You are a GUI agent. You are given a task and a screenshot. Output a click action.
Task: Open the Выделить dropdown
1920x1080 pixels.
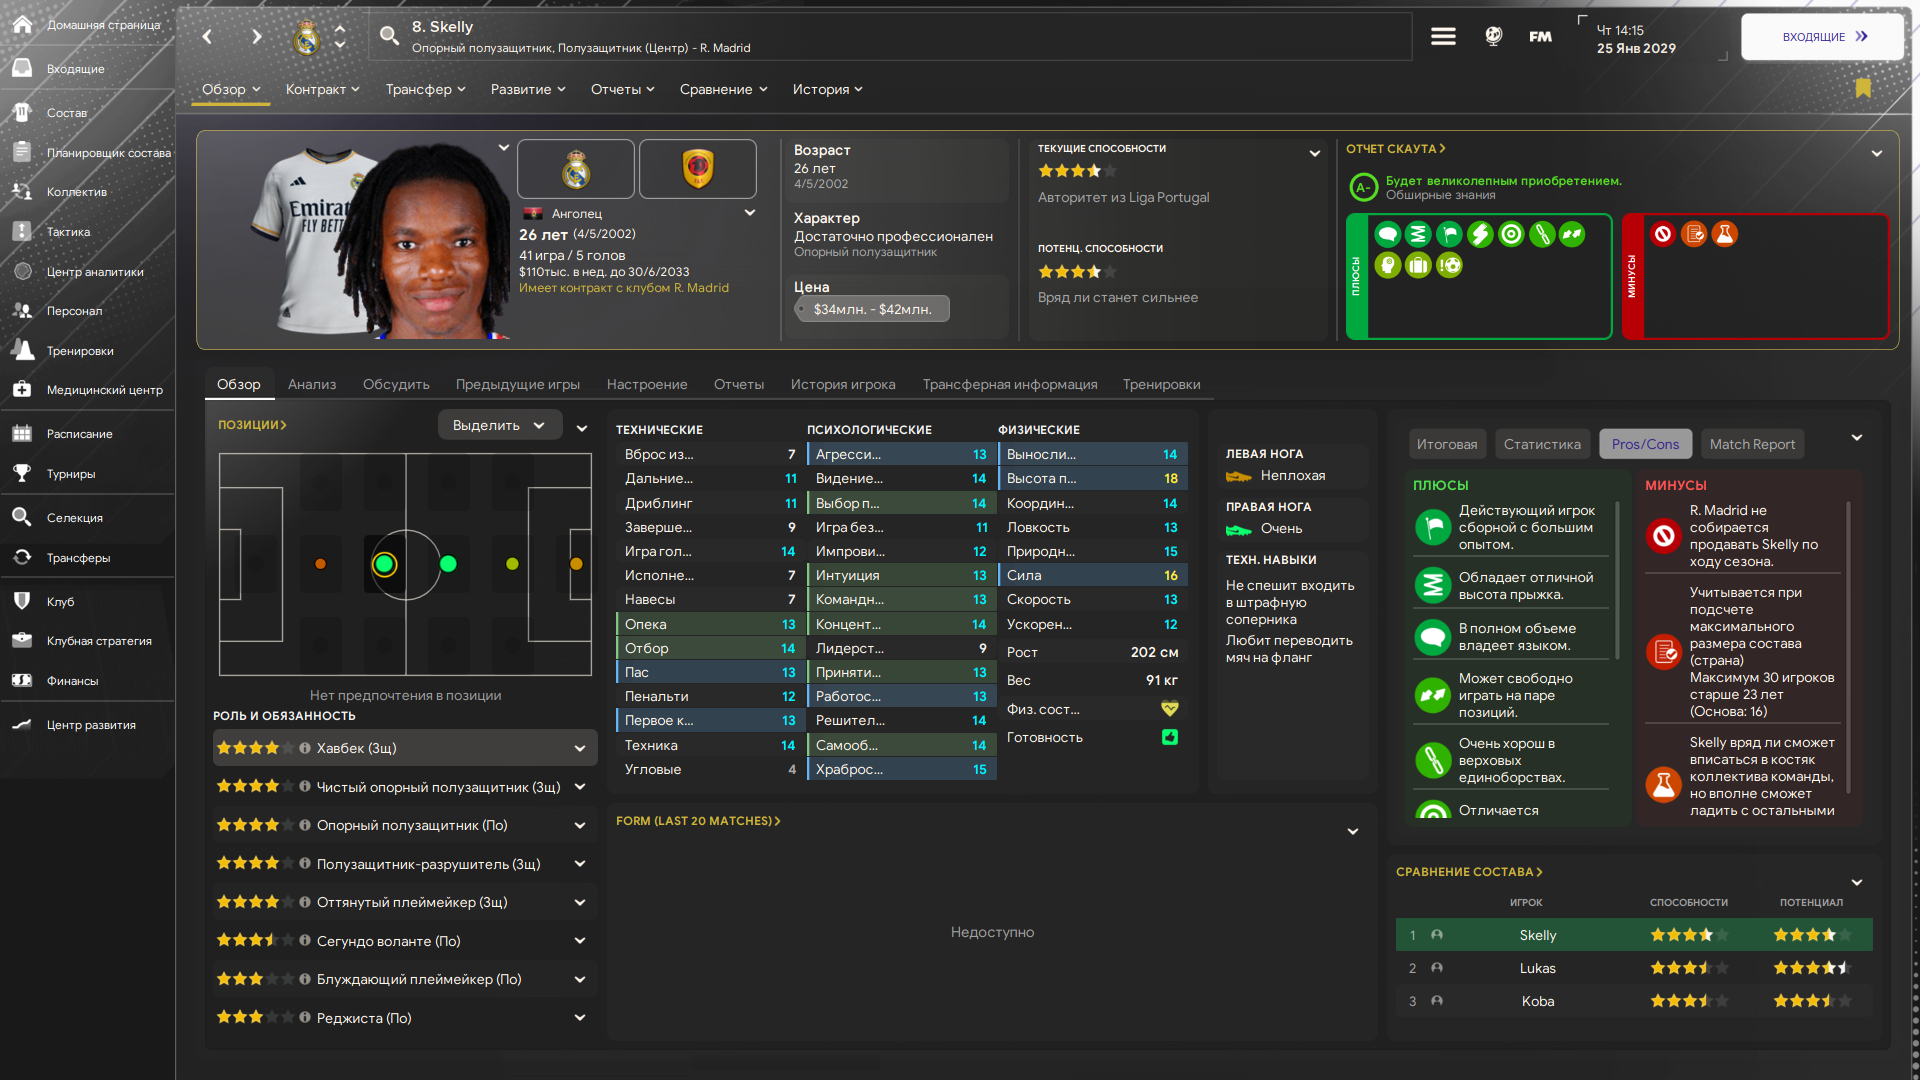(x=499, y=425)
